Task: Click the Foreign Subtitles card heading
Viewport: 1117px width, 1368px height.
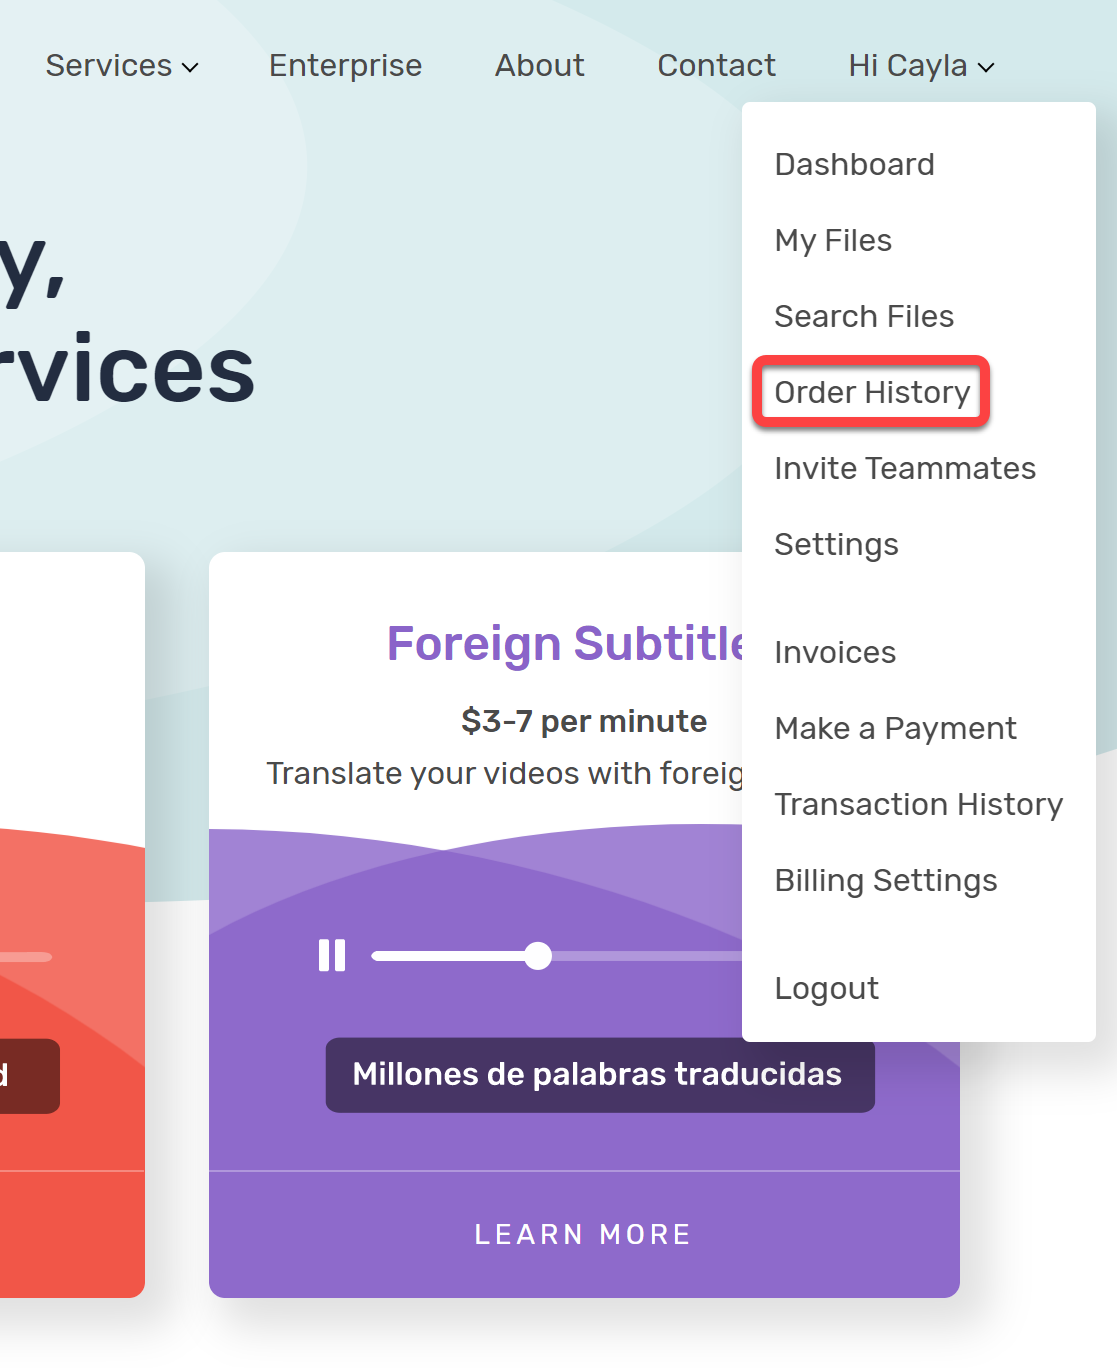Action: click(x=566, y=644)
